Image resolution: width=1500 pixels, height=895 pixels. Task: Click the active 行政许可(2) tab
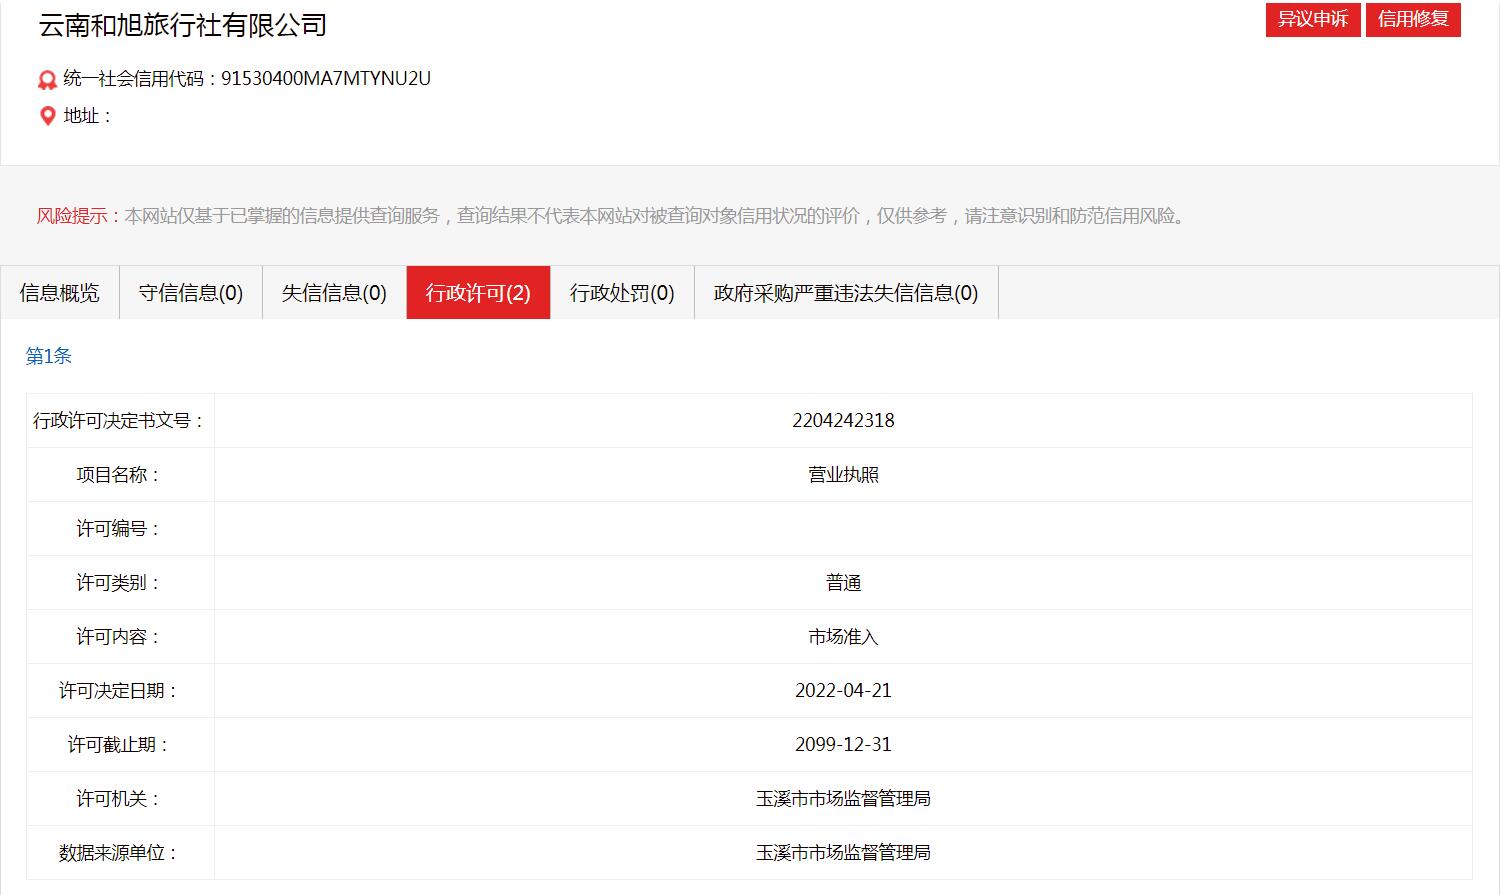point(478,293)
